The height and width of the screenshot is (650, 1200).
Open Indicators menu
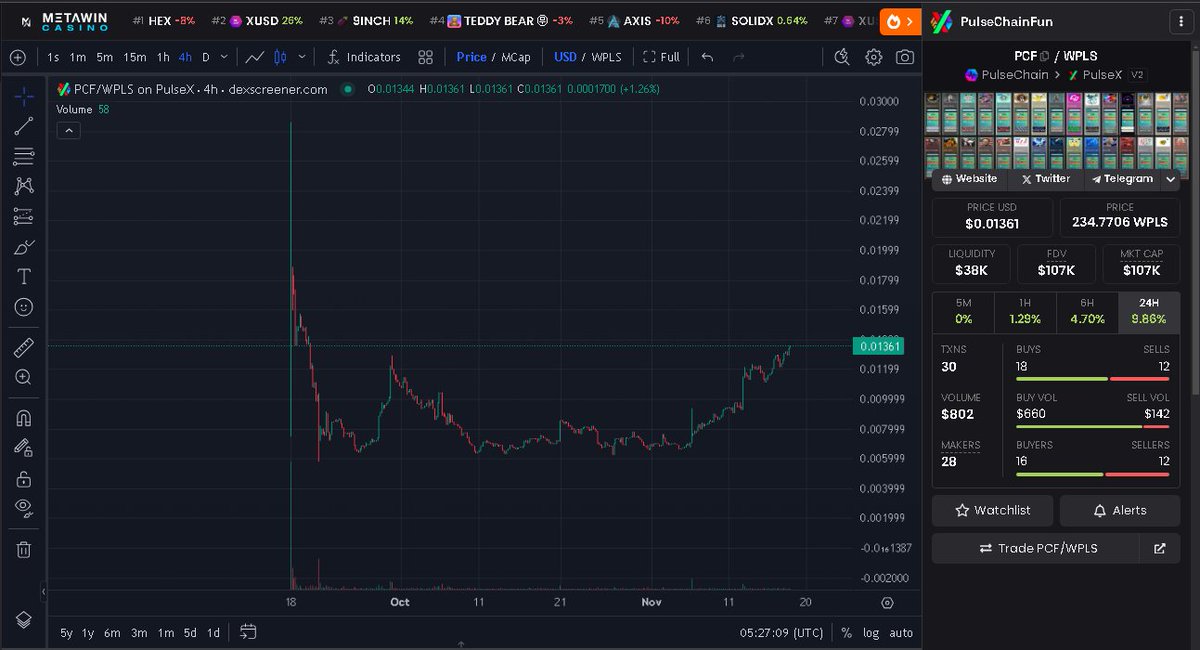tap(365, 57)
